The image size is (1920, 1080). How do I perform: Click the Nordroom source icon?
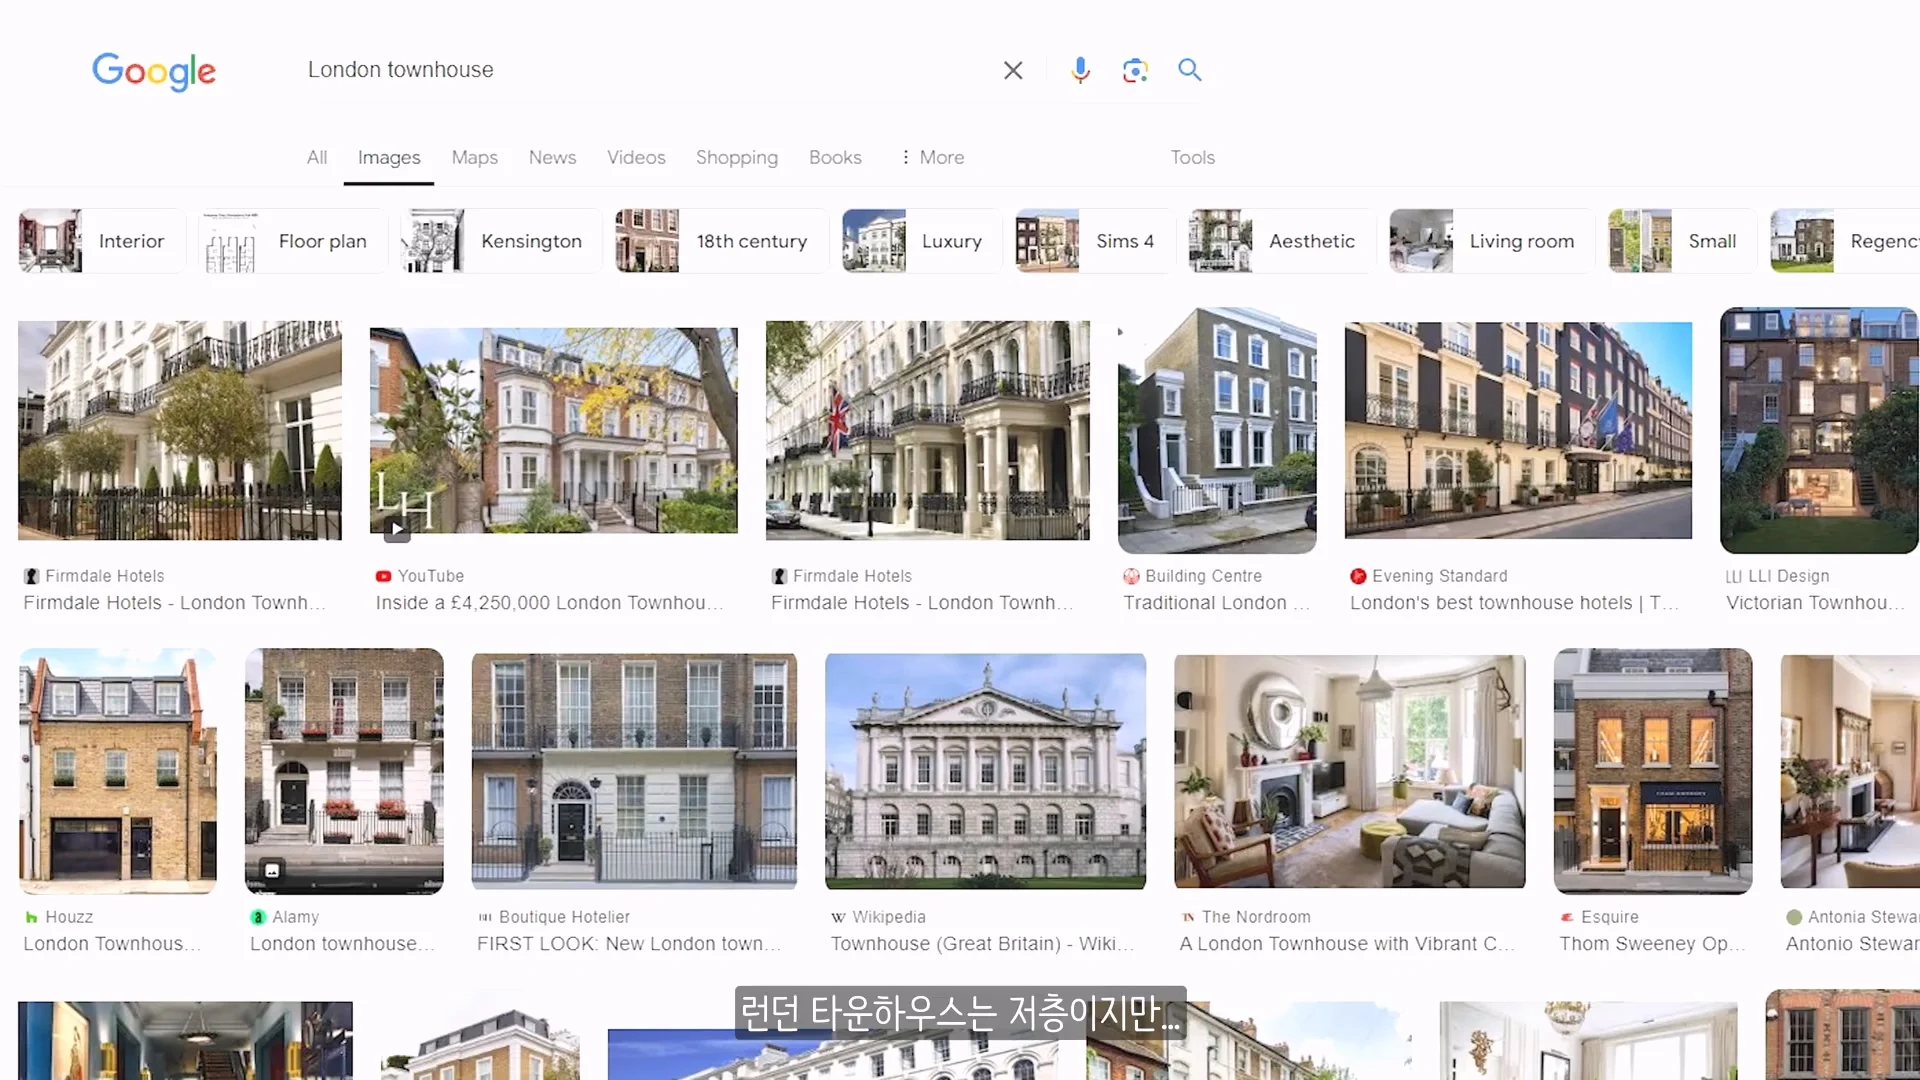[1188, 917]
